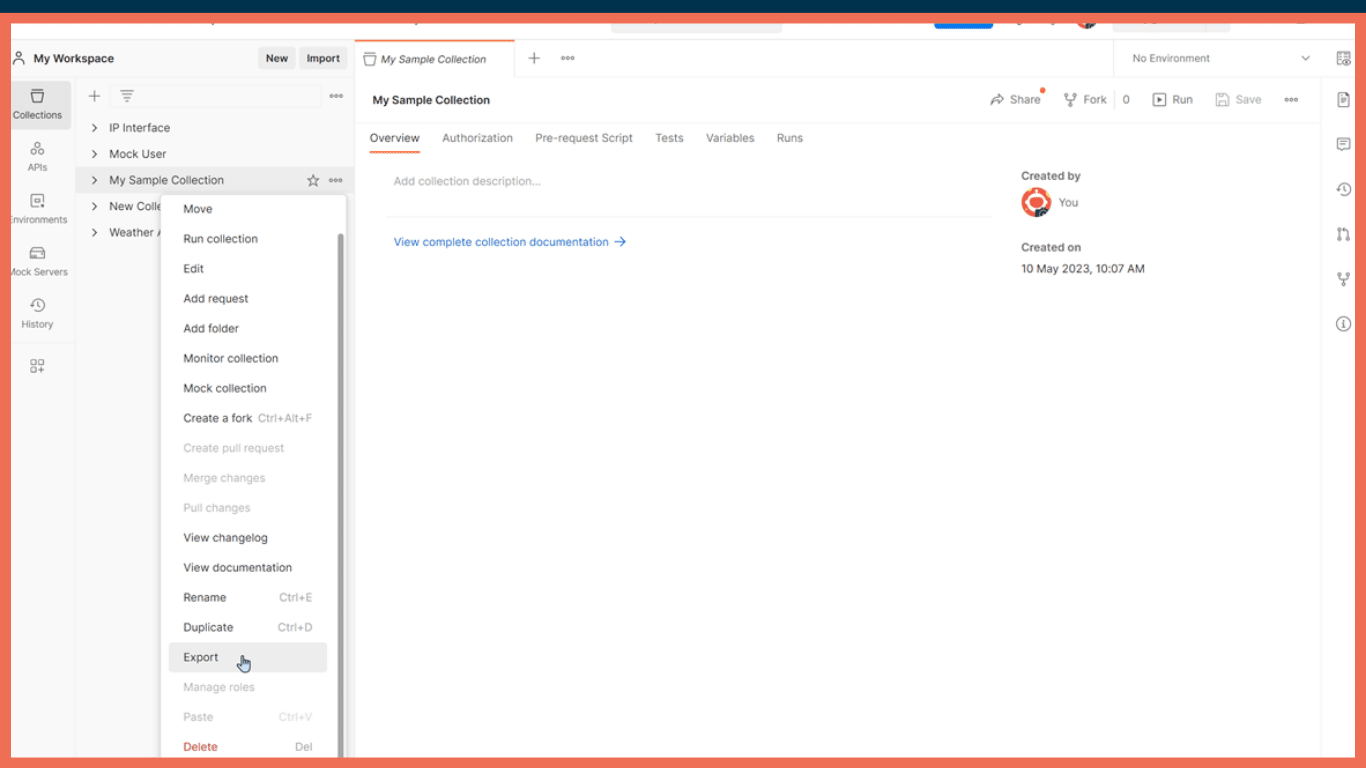
Task: Star the My Sample Collection item
Action: click(x=313, y=181)
